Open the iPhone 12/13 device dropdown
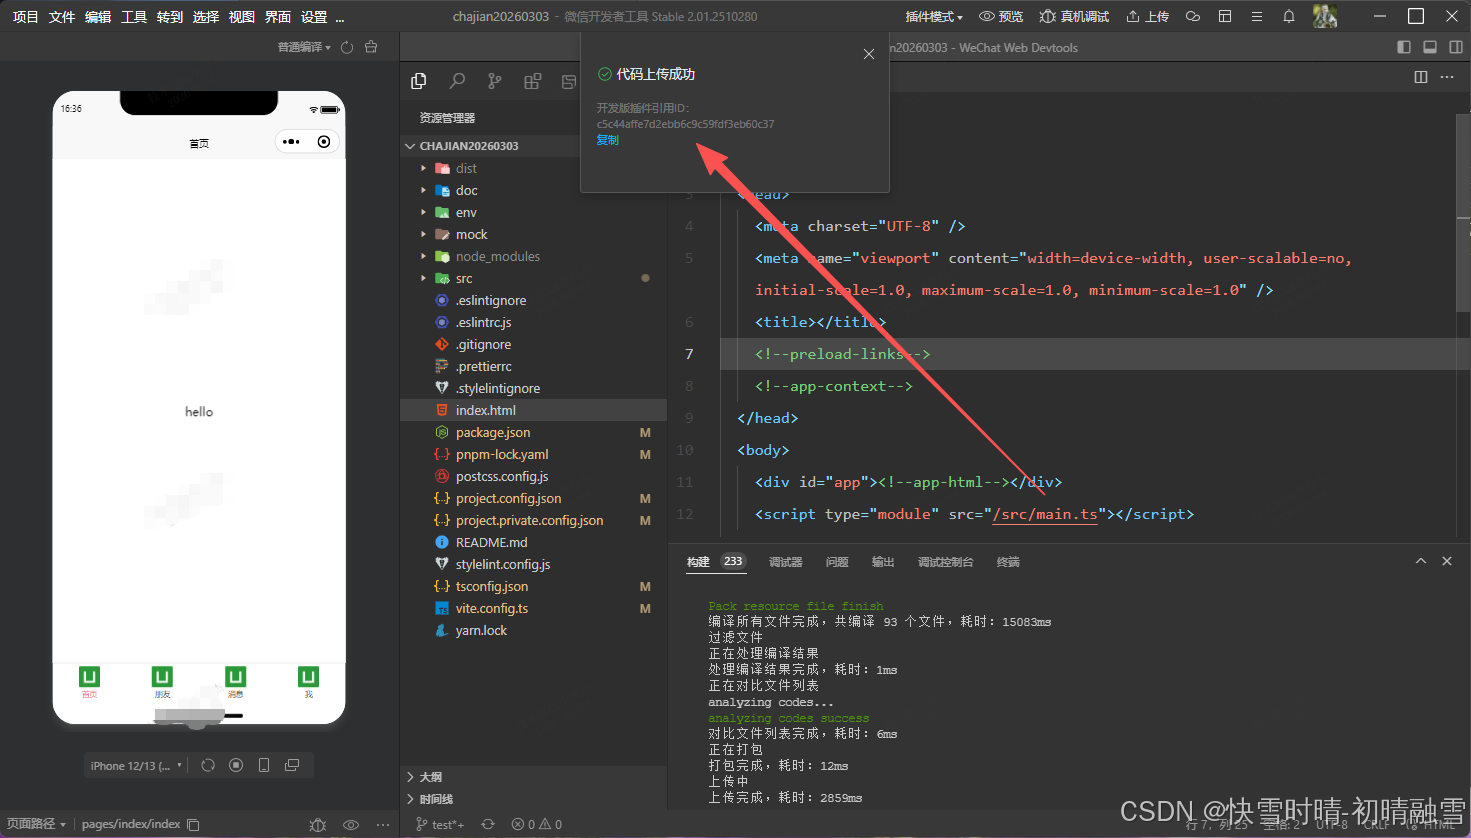The height and width of the screenshot is (838, 1471). coord(136,766)
